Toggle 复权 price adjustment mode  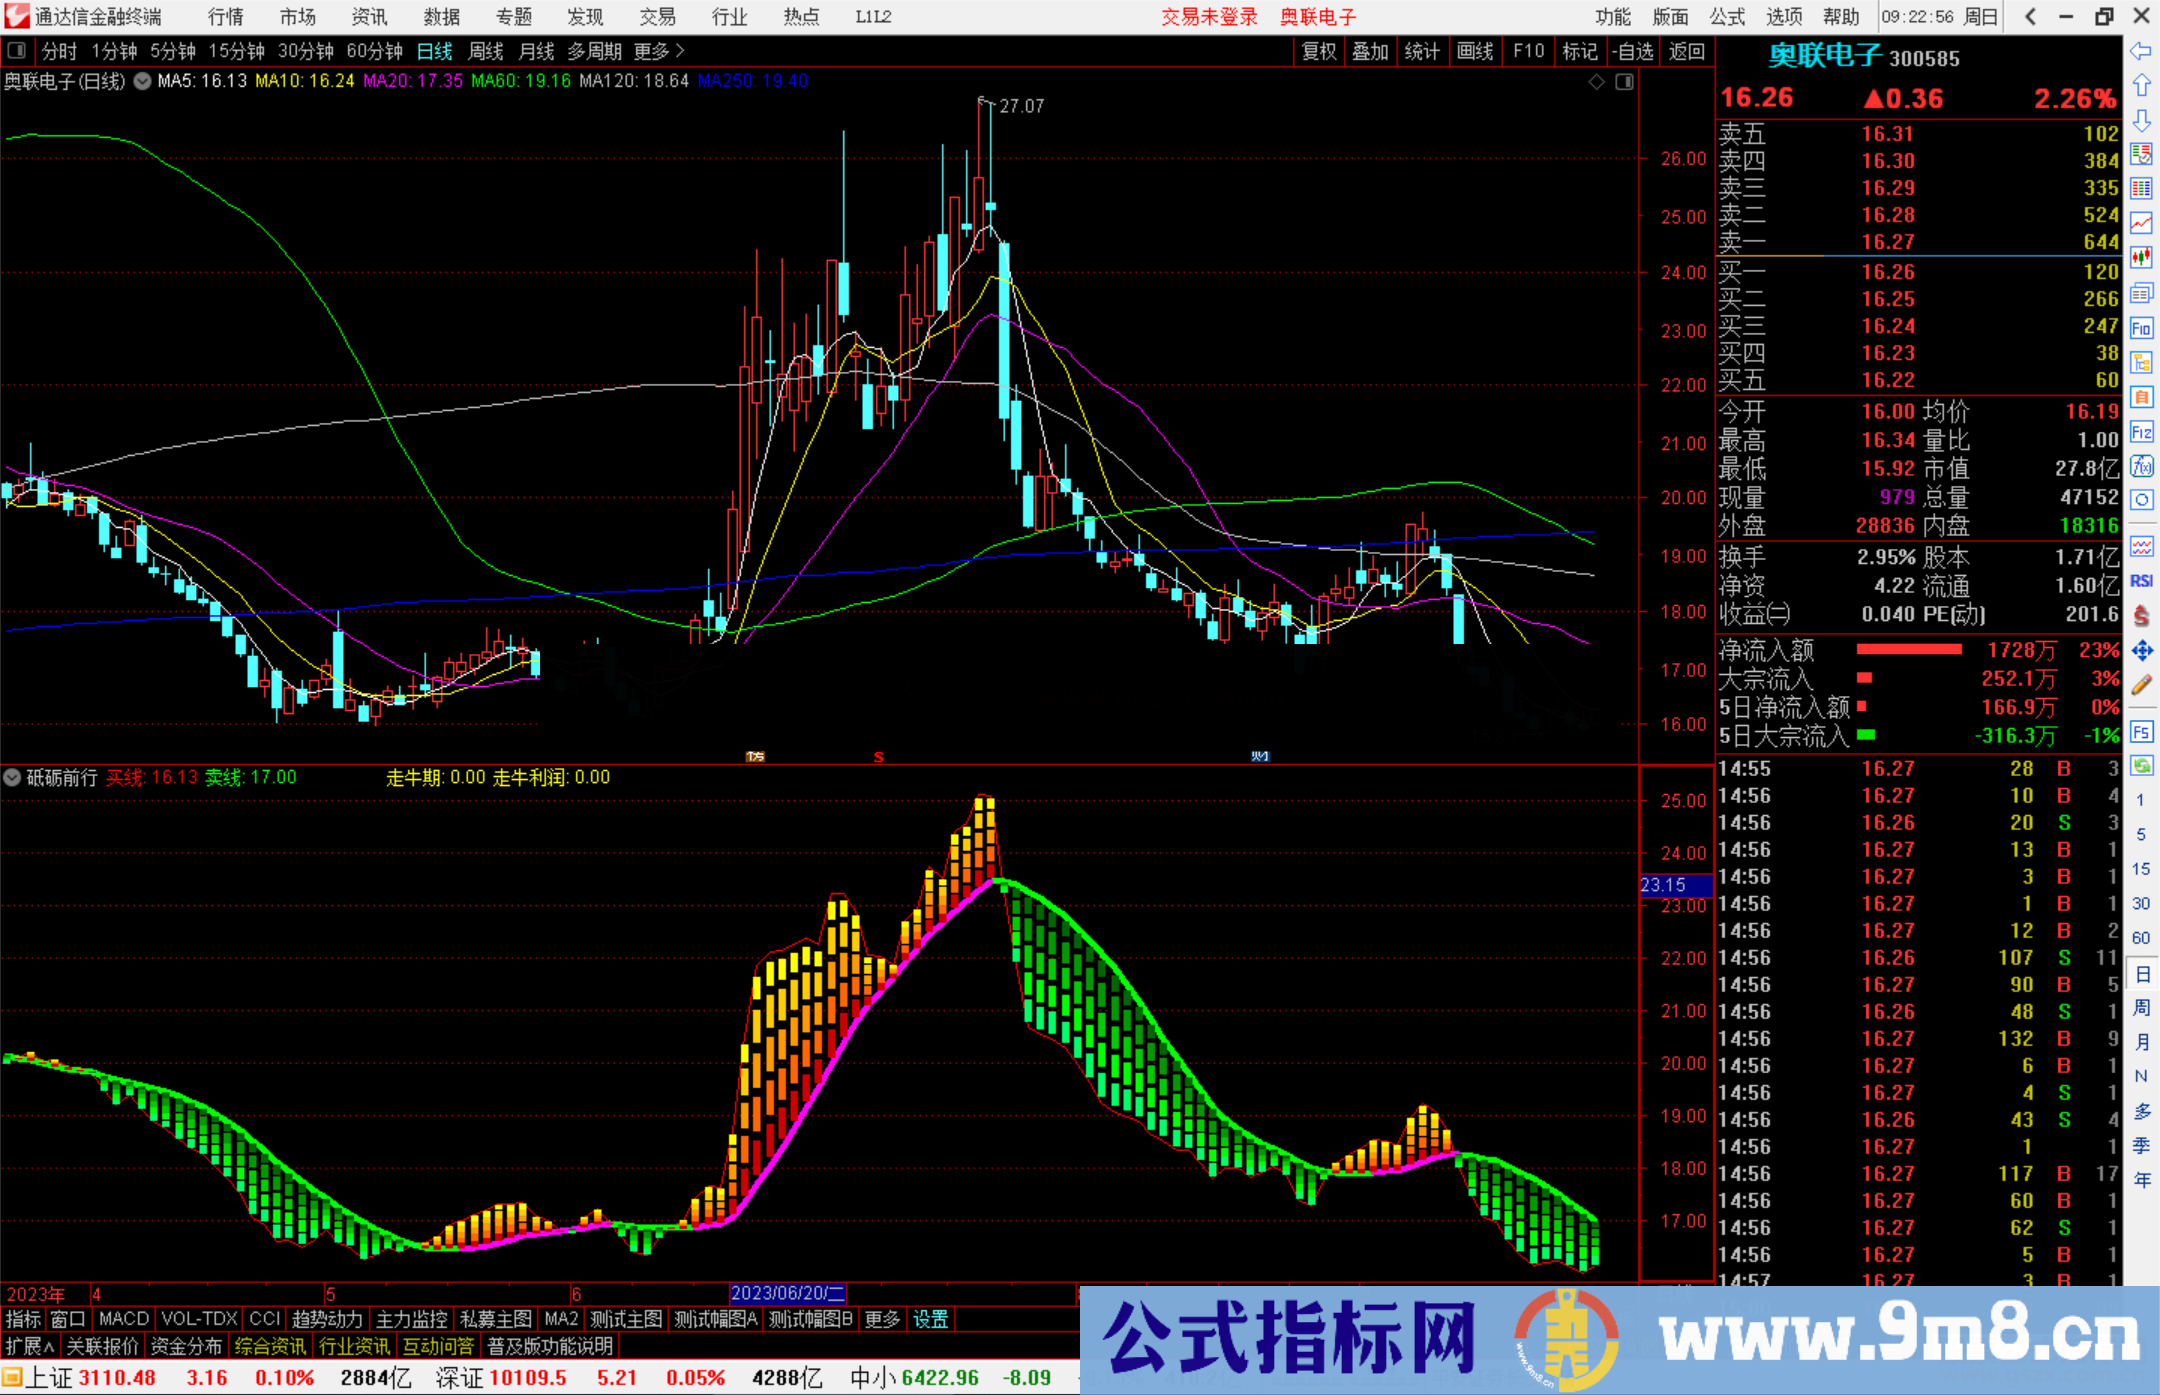(x=1318, y=51)
